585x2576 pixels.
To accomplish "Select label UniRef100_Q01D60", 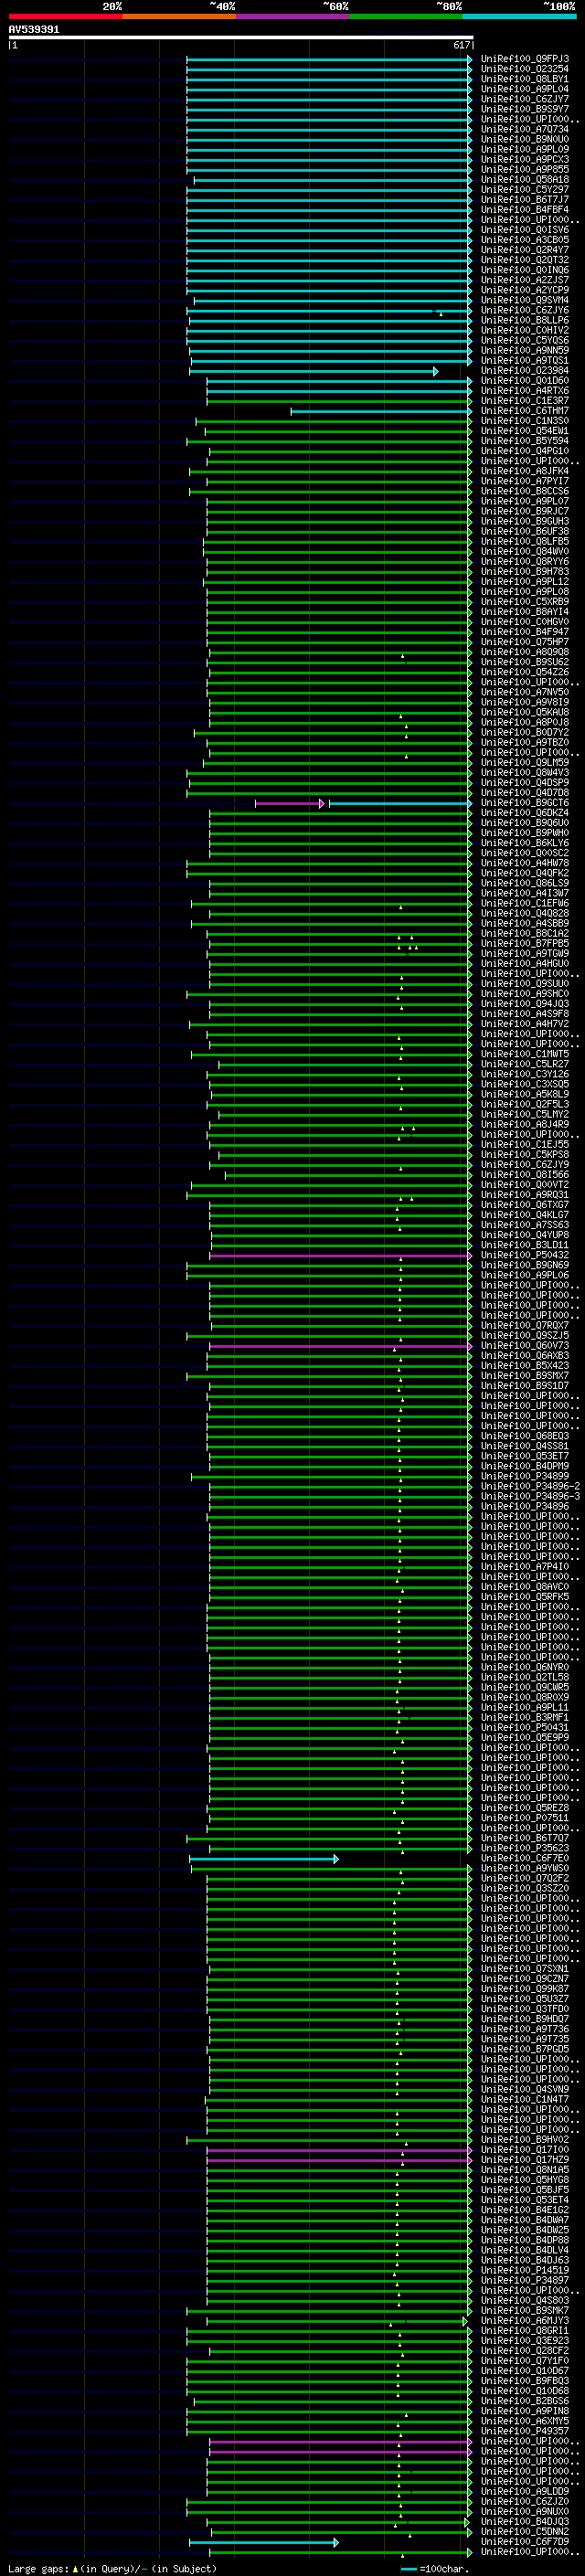I will [x=524, y=380].
